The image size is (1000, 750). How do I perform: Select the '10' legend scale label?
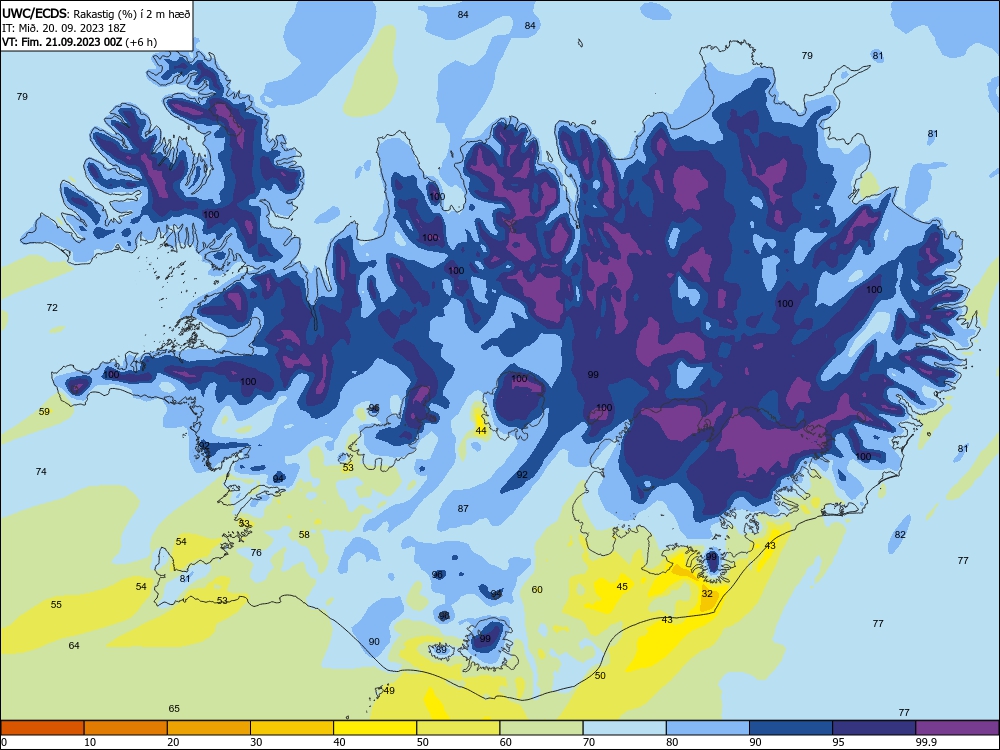point(90,742)
